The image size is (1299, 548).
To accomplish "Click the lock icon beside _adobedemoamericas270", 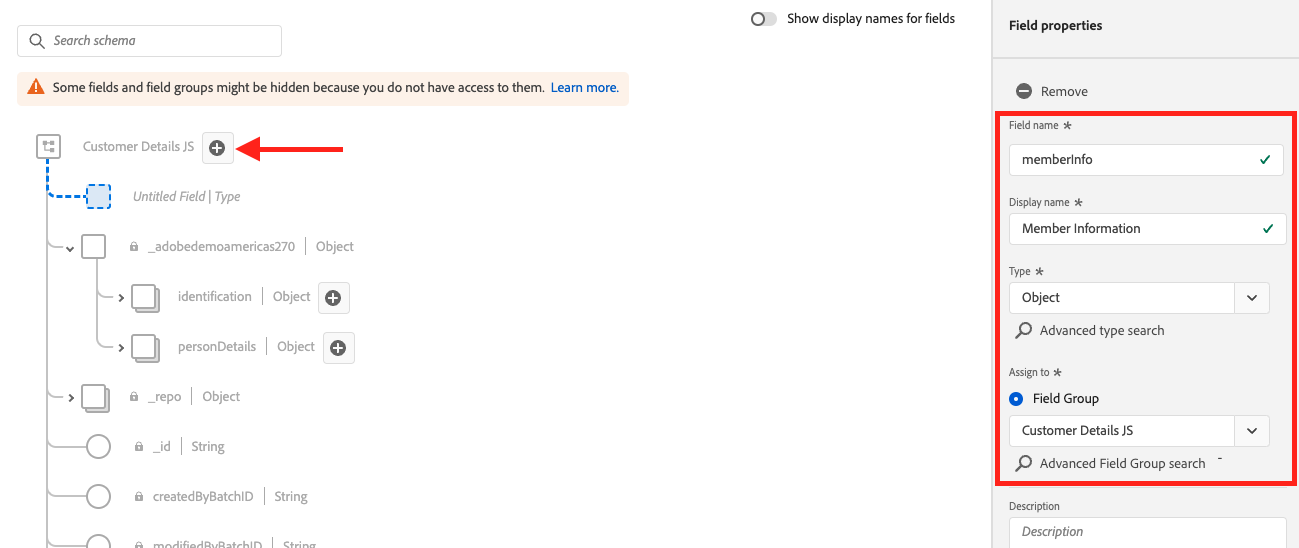I will point(133,246).
